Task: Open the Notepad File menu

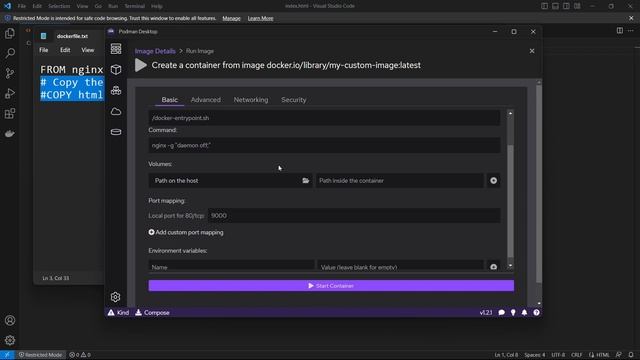Action: 44,50
